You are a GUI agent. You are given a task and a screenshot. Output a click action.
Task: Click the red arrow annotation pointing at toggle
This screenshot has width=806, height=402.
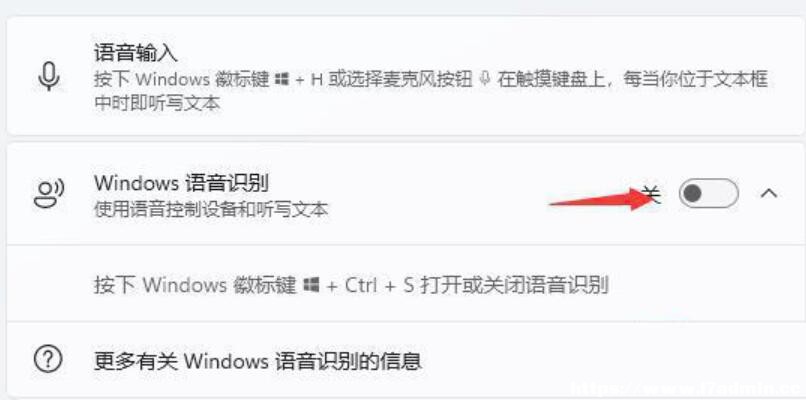(x=601, y=198)
